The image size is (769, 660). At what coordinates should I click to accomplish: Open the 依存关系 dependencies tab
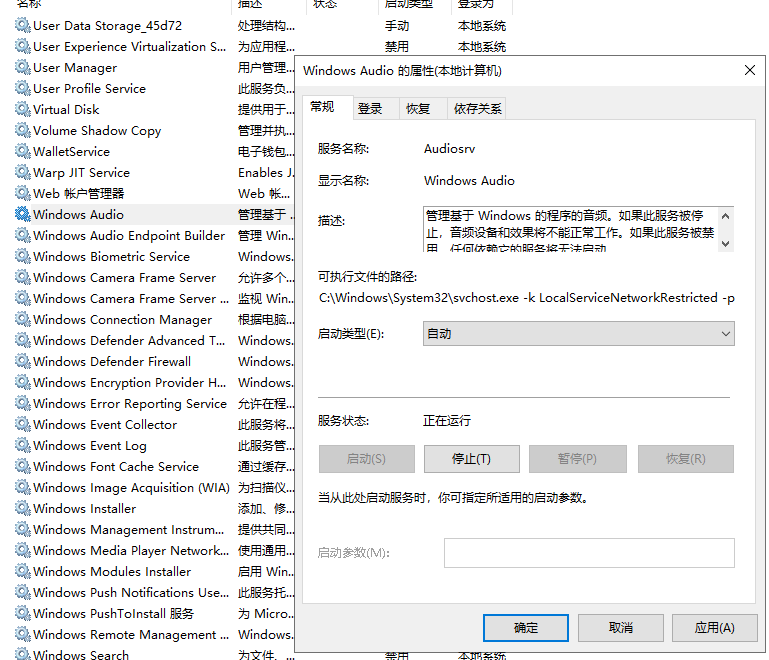click(x=477, y=108)
